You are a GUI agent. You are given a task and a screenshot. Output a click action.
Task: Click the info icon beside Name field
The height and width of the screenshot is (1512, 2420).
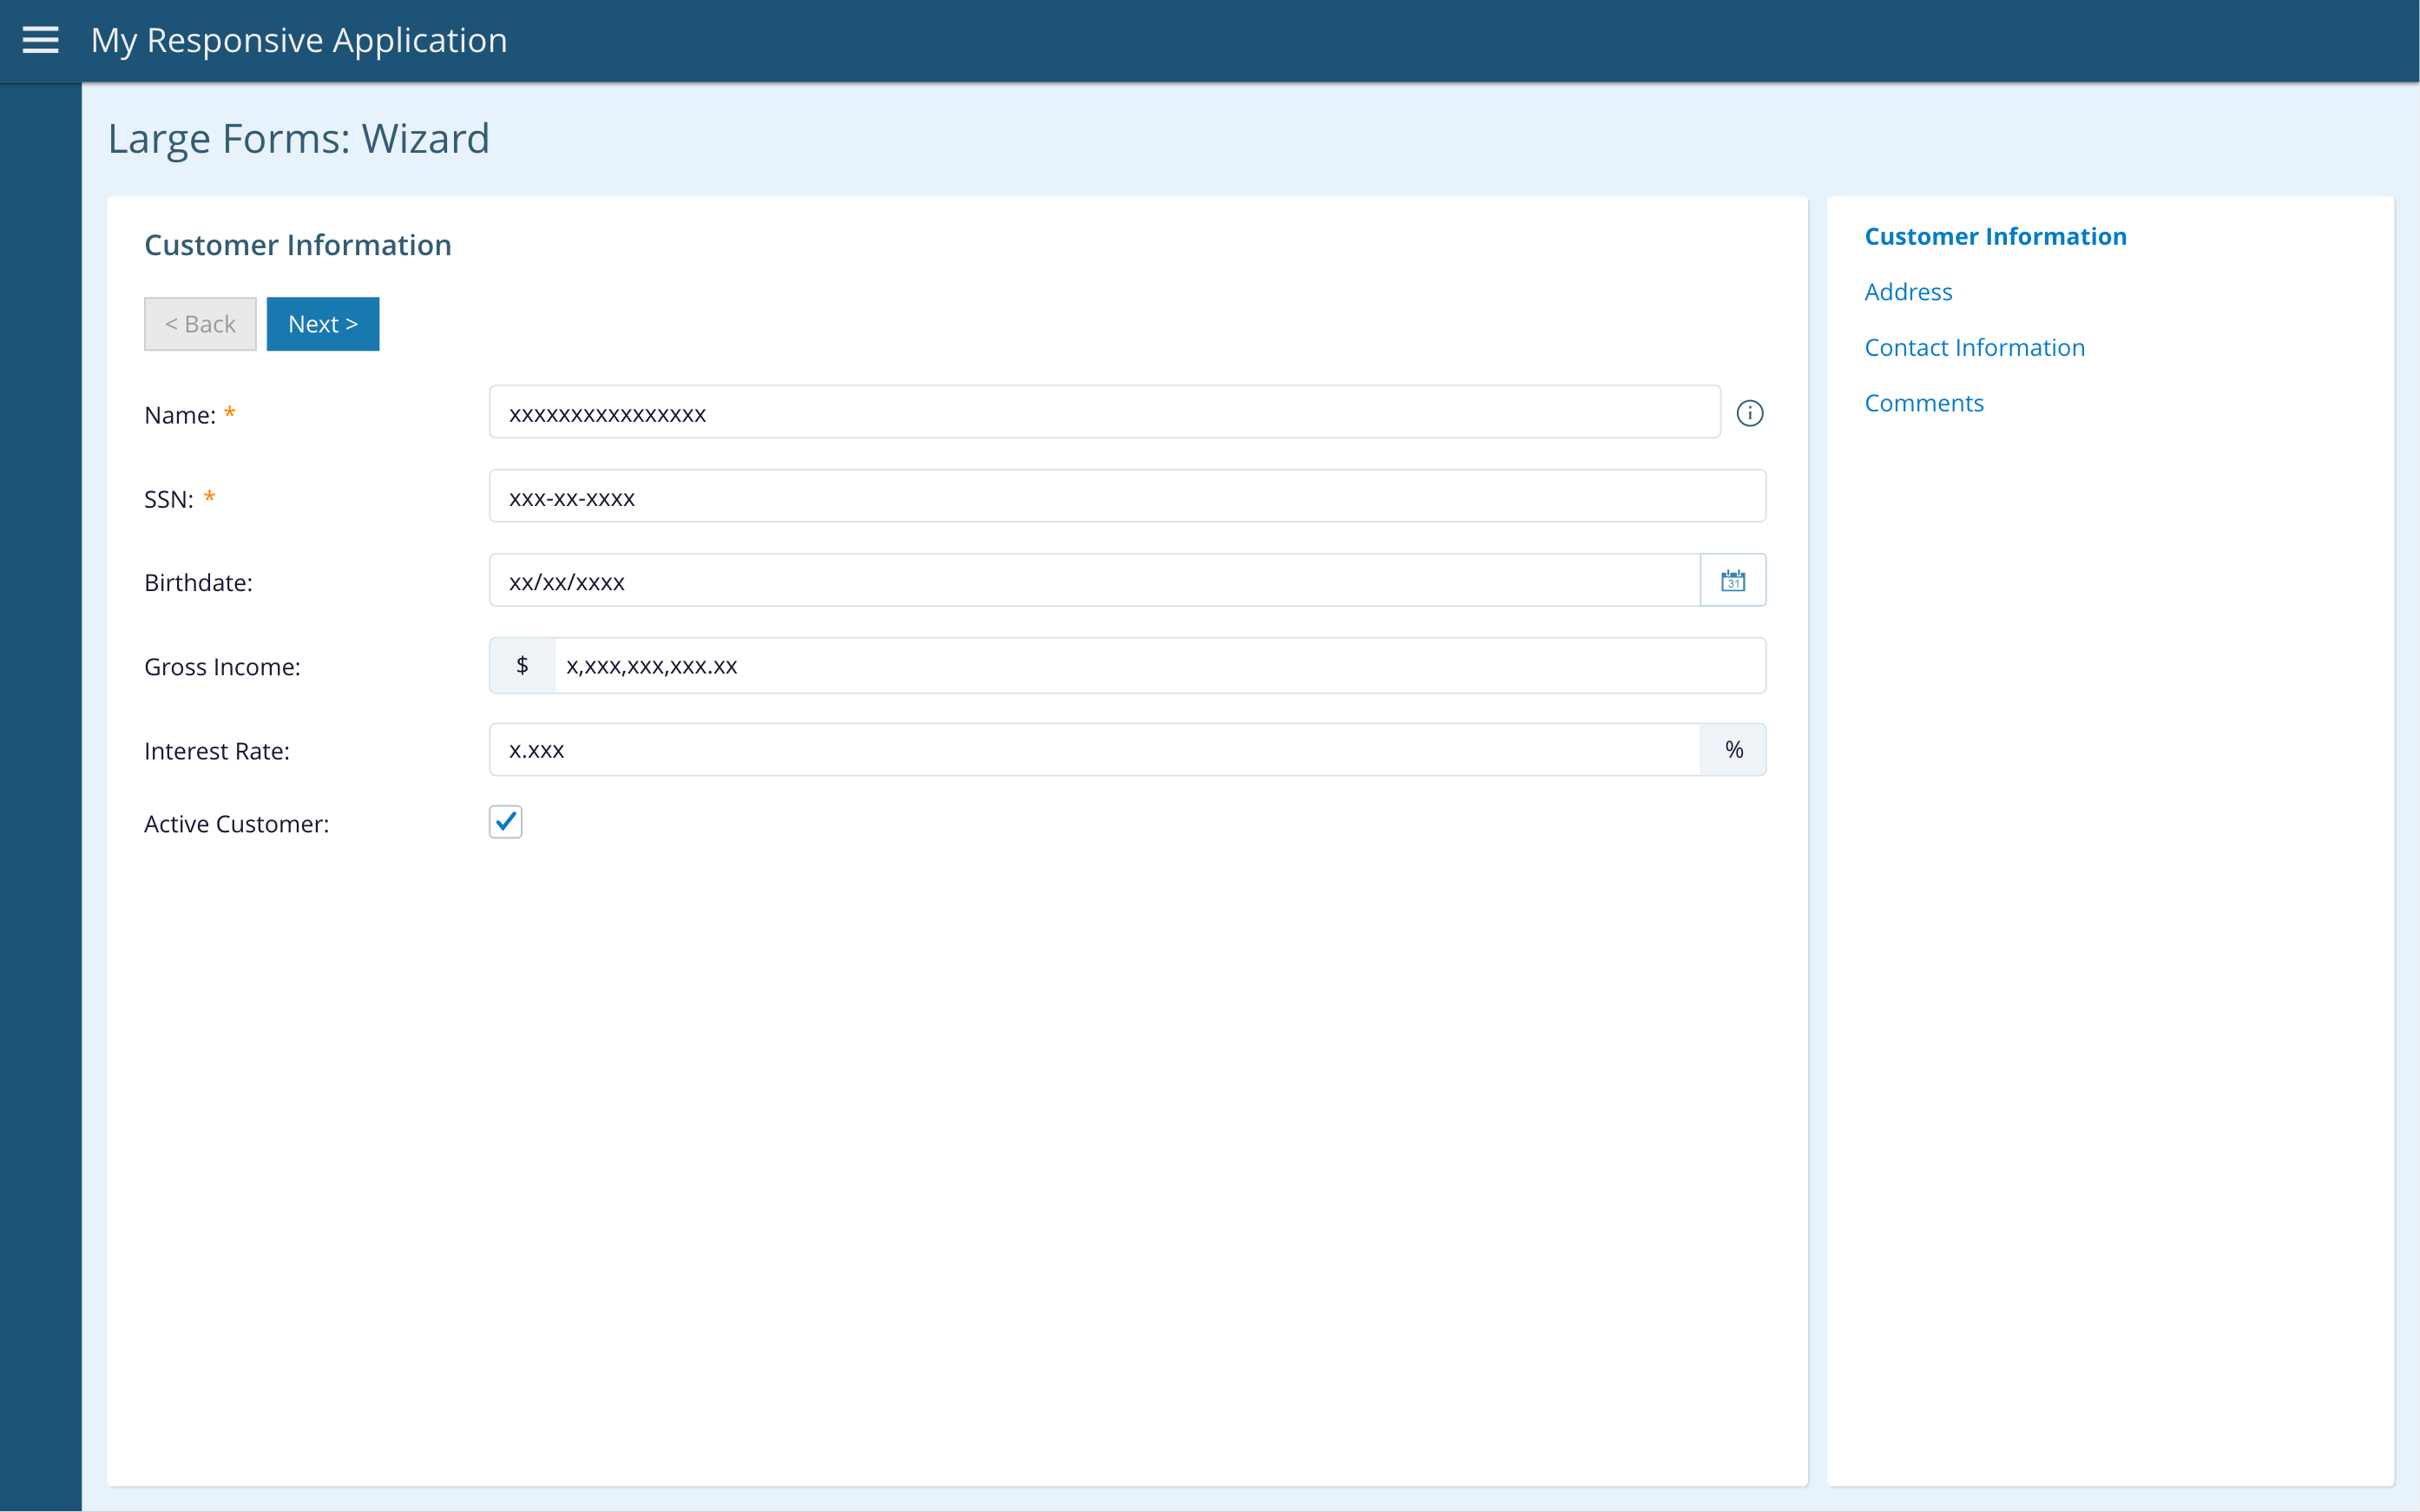pos(1749,413)
